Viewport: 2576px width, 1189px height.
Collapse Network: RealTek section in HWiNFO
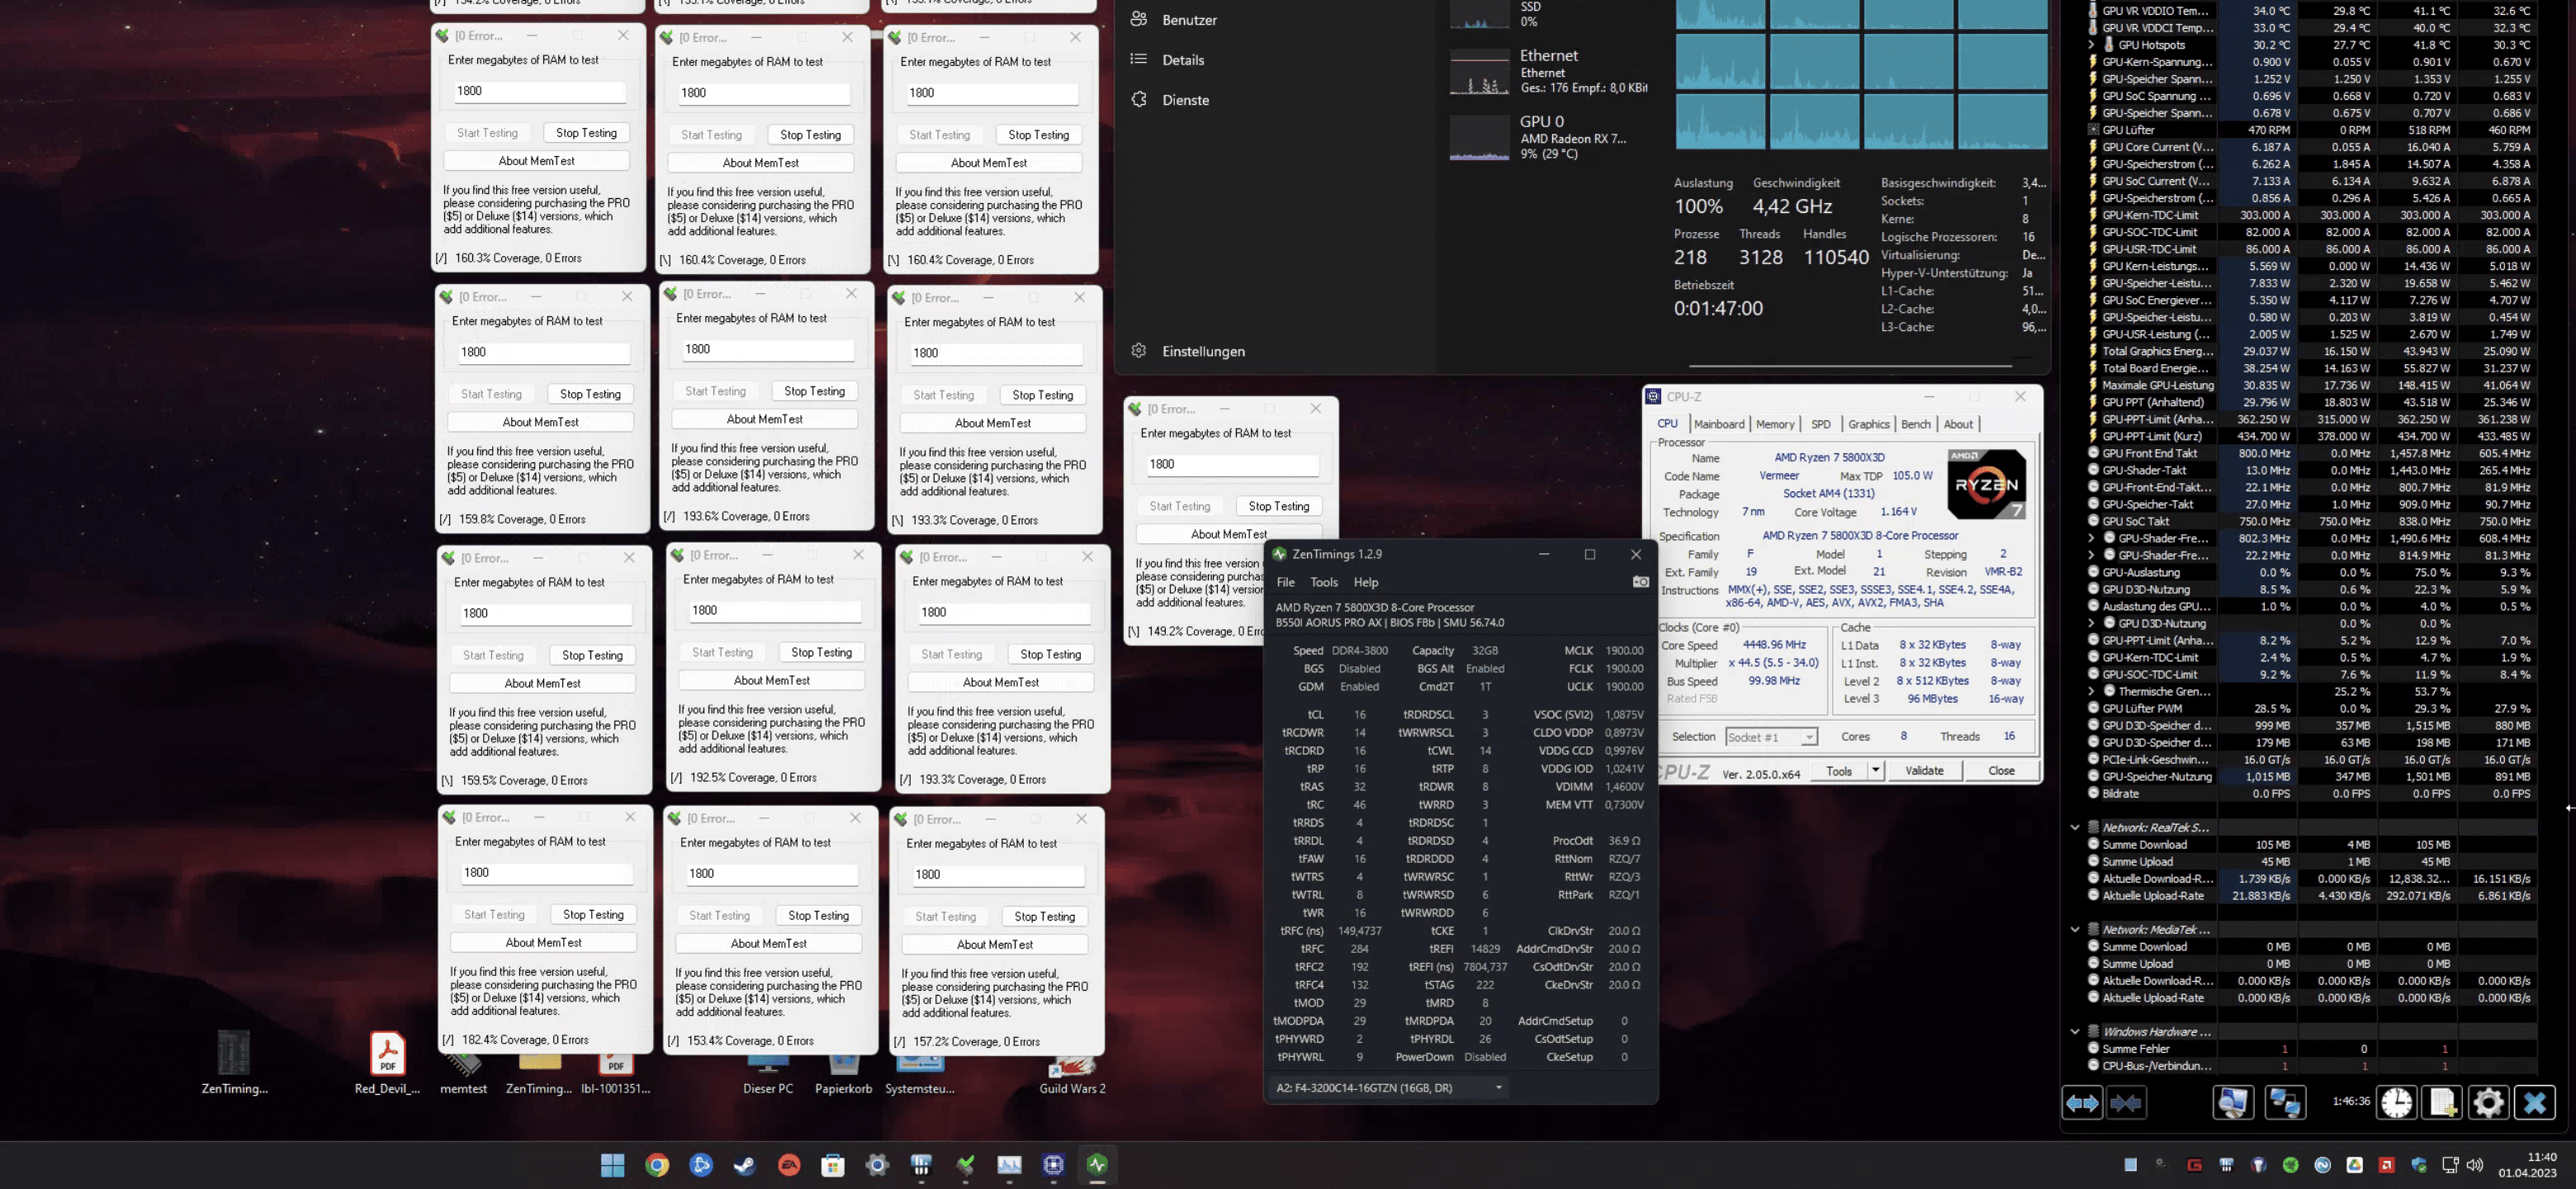pos(2075,827)
